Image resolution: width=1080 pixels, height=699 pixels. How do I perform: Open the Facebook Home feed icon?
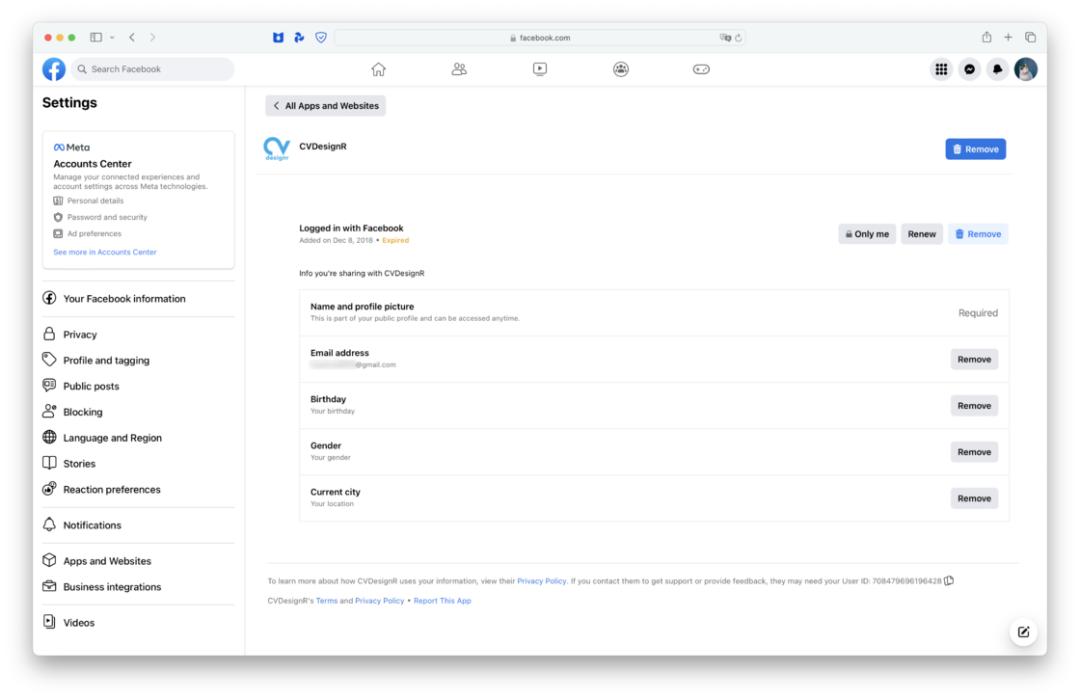click(379, 69)
